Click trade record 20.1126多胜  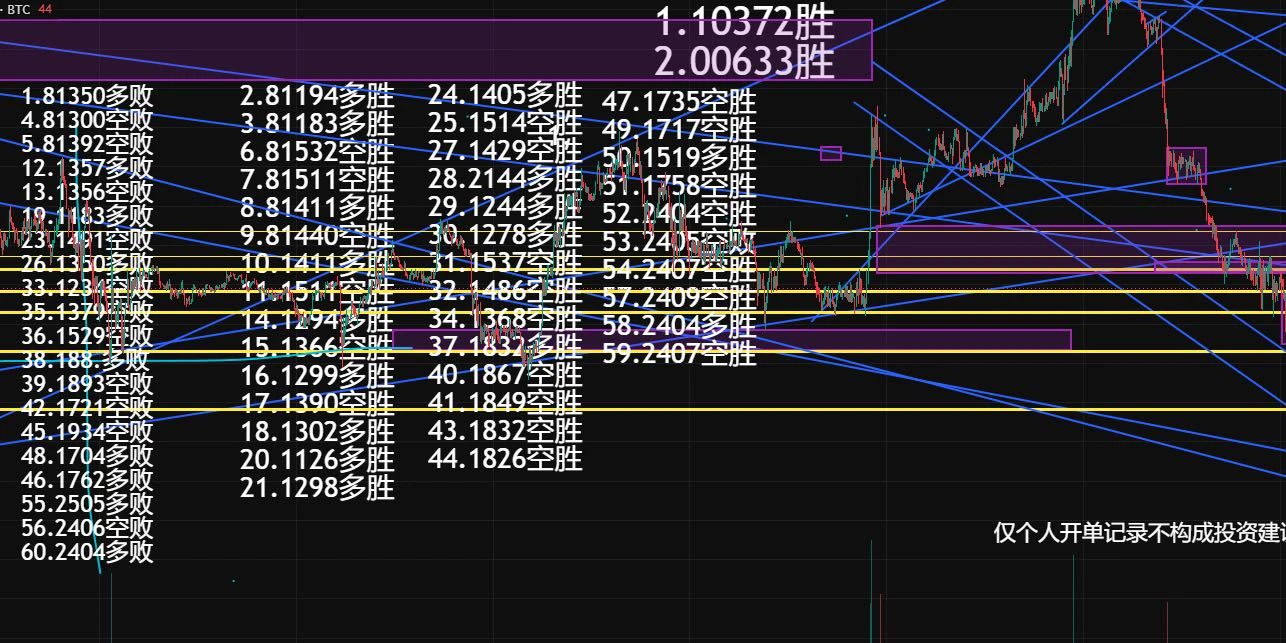coord(317,460)
